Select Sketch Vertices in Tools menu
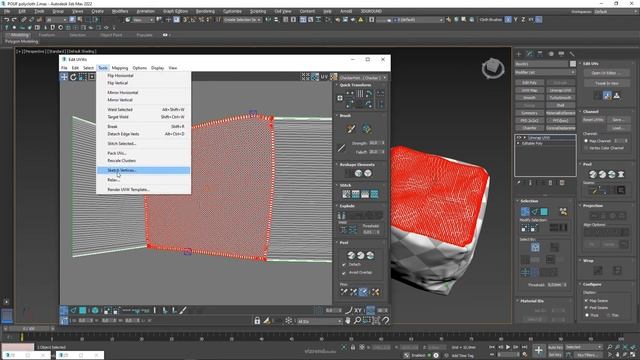This screenshot has width=640, height=360. [143, 170]
